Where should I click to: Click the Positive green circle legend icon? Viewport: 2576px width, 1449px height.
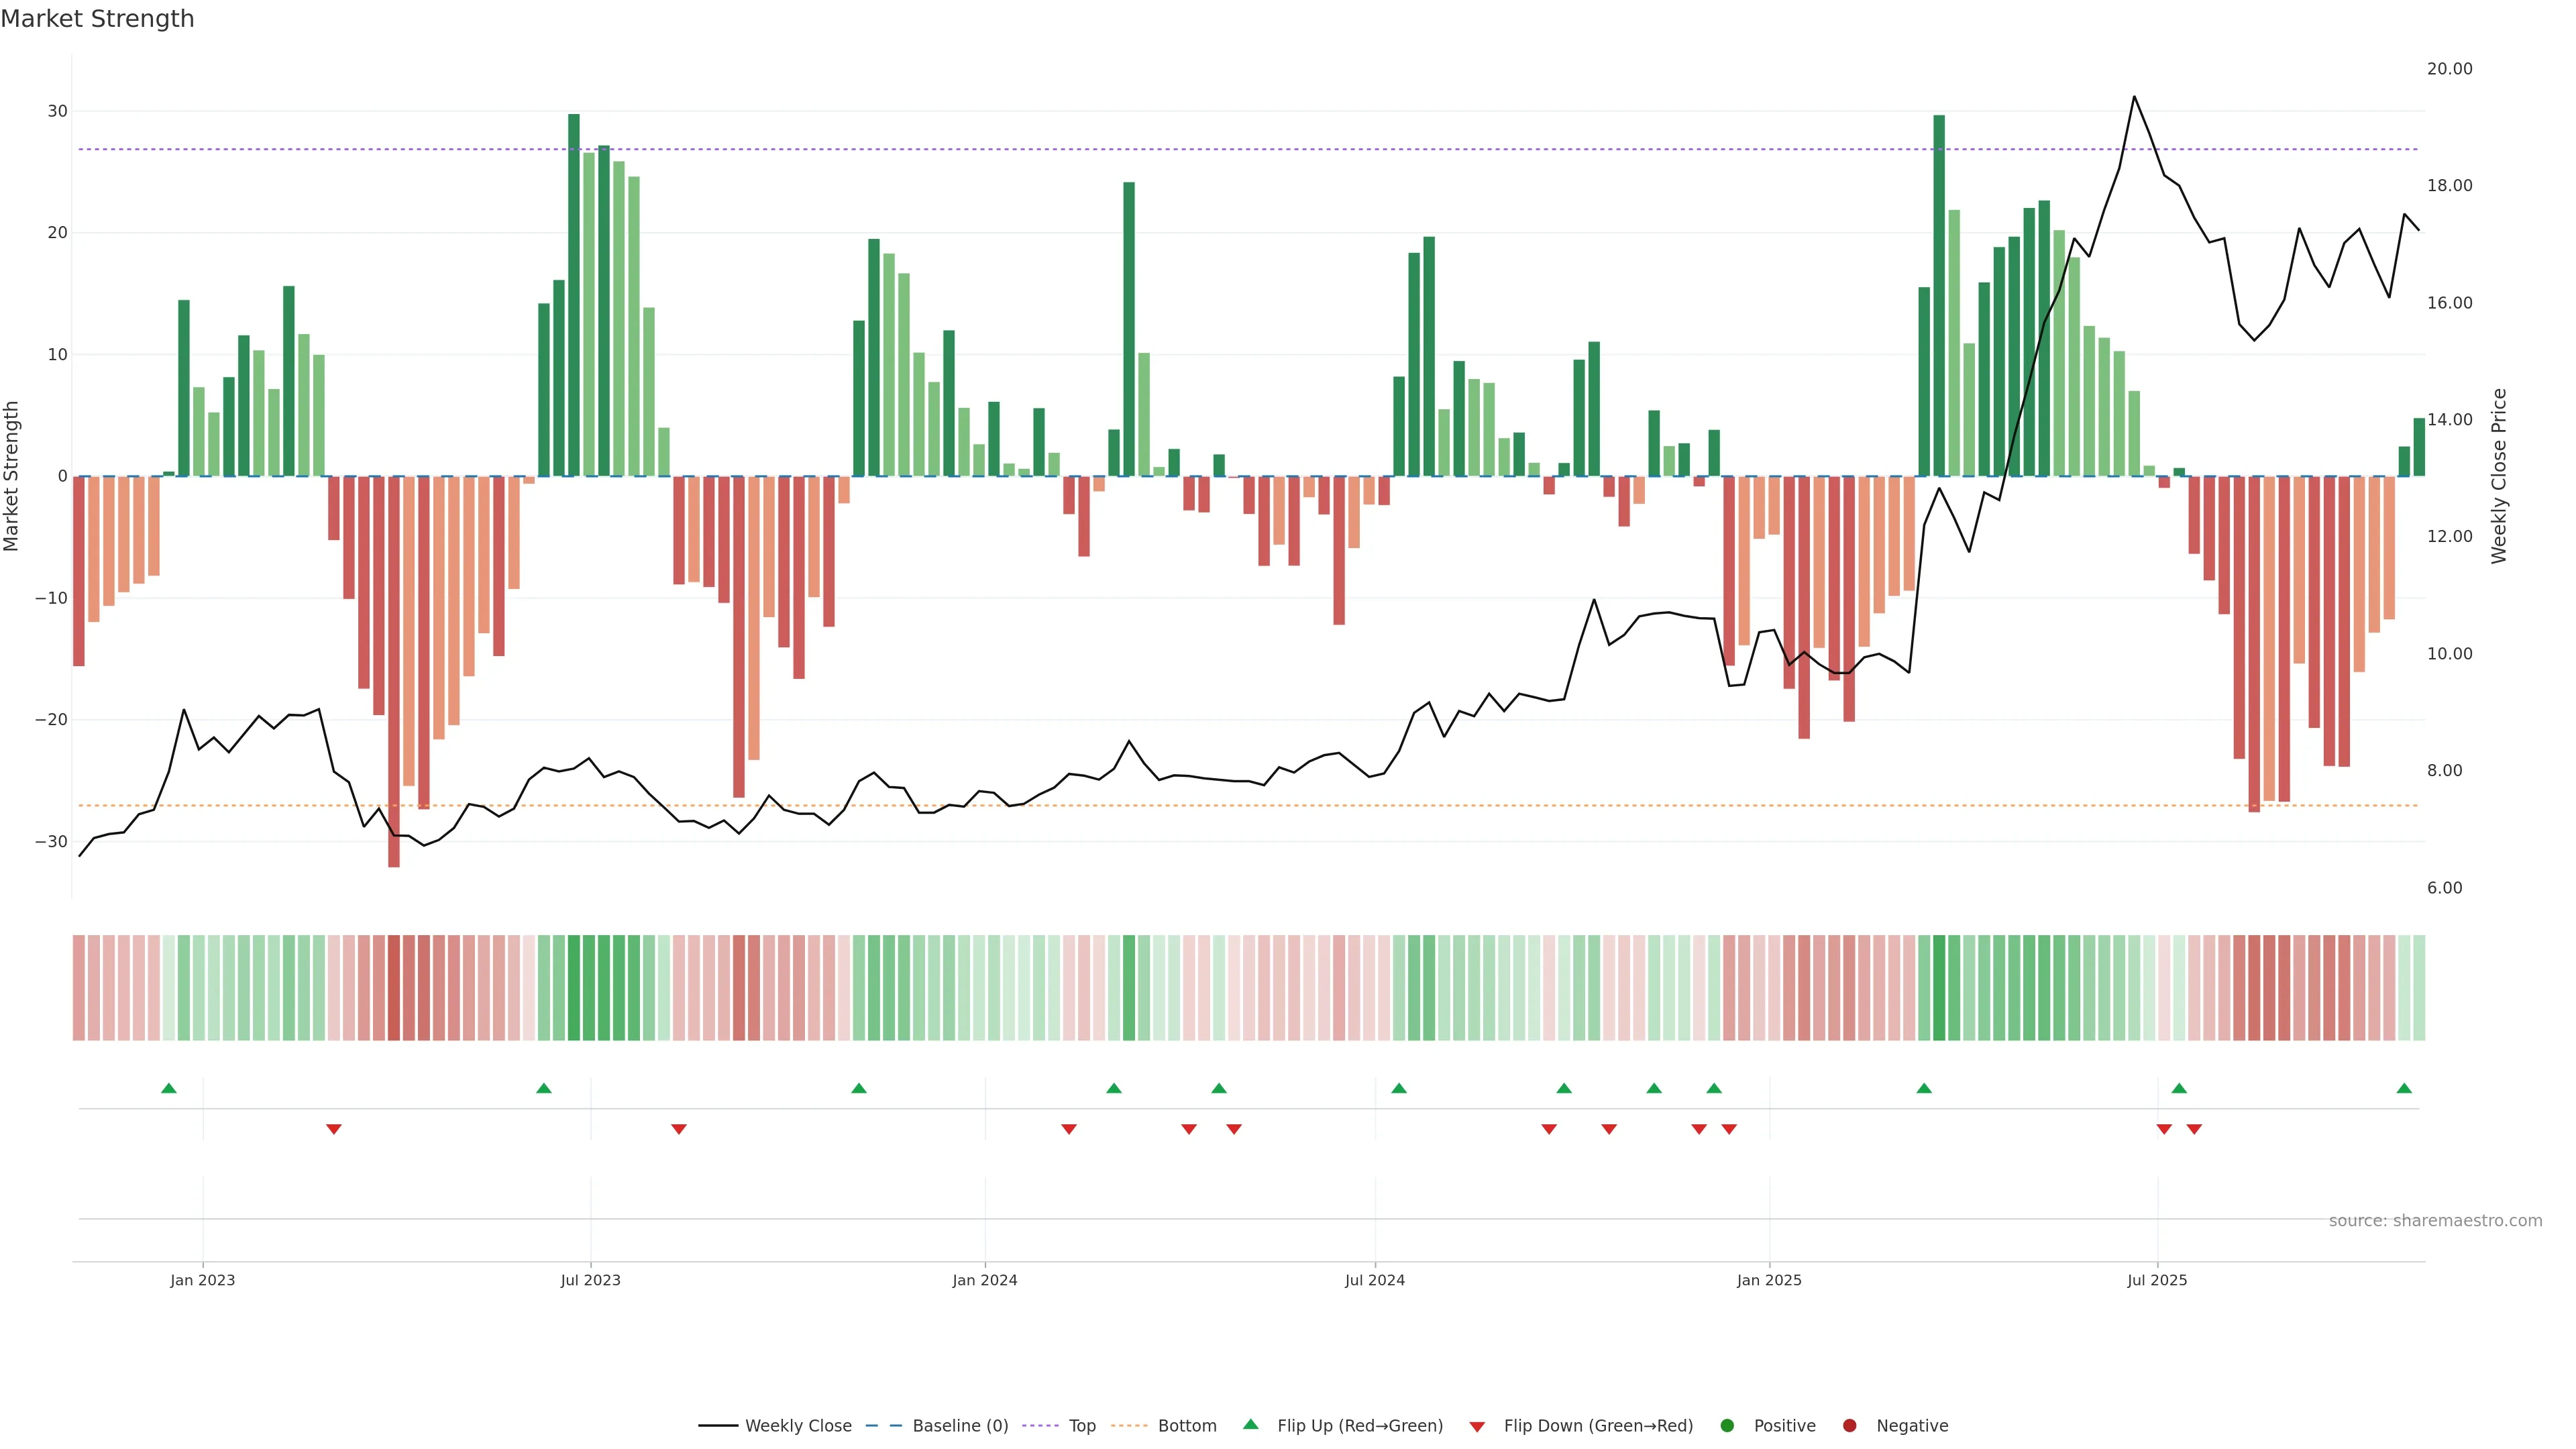click(1727, 1426)
